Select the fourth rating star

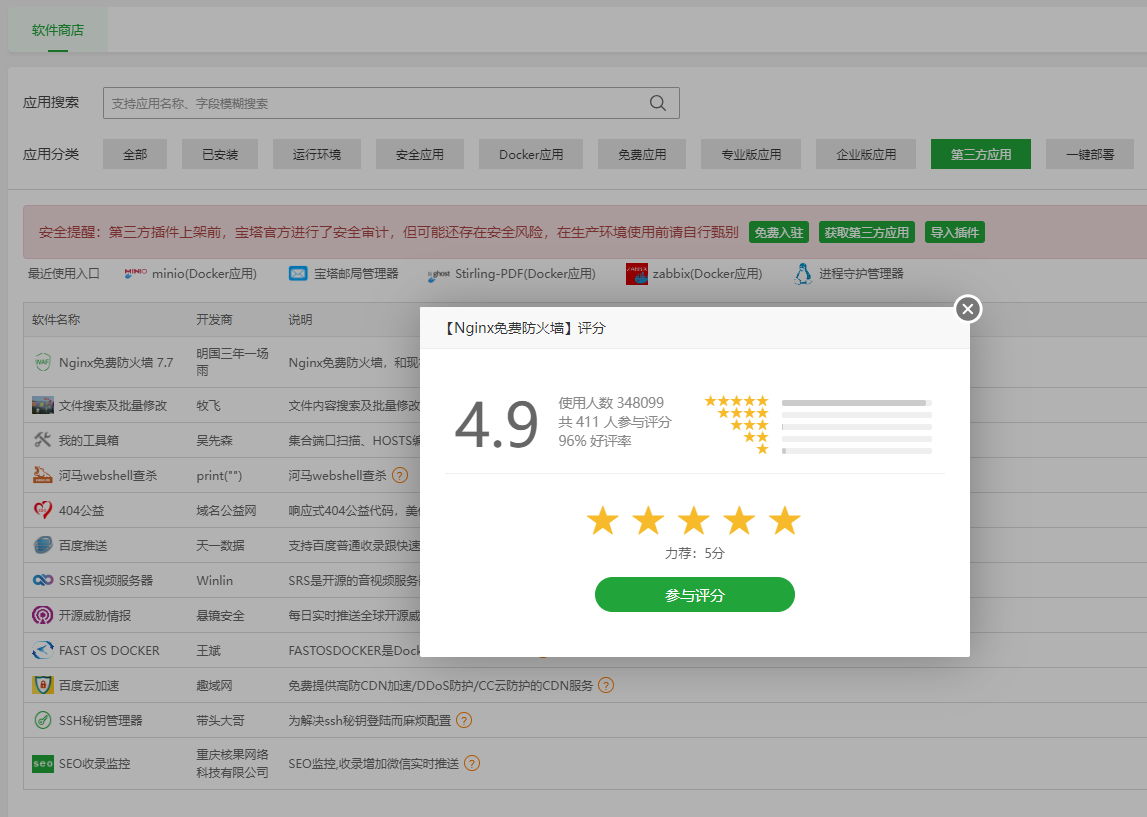(x=739, y=521)
